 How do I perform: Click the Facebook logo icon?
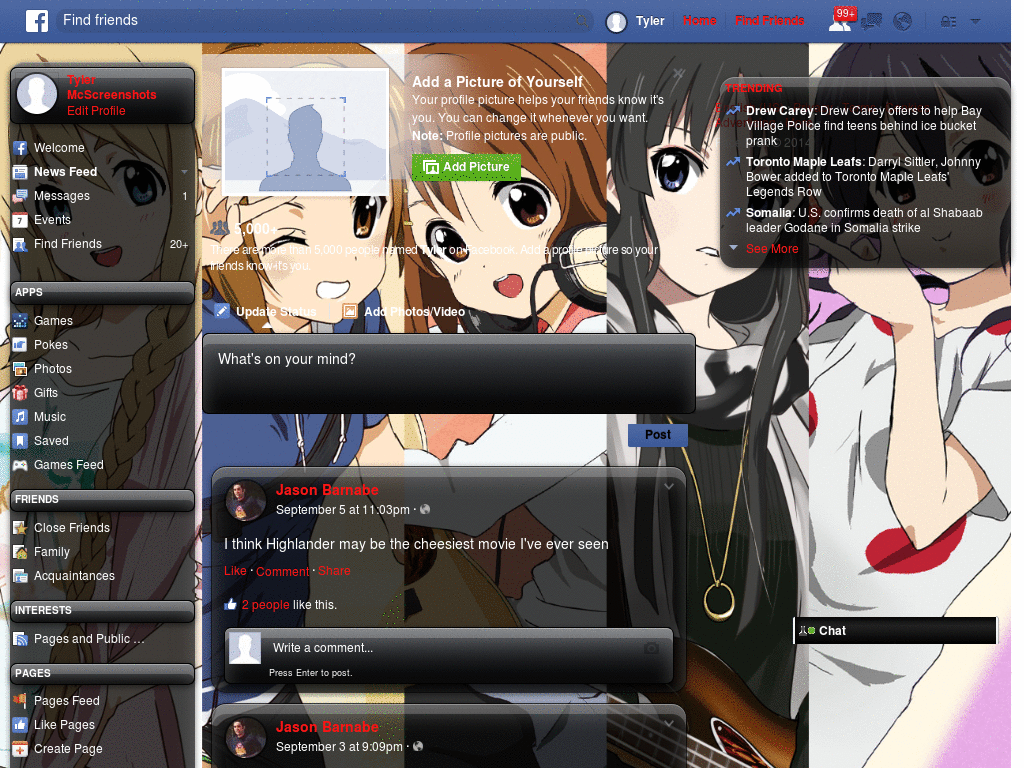pos(37,21)
